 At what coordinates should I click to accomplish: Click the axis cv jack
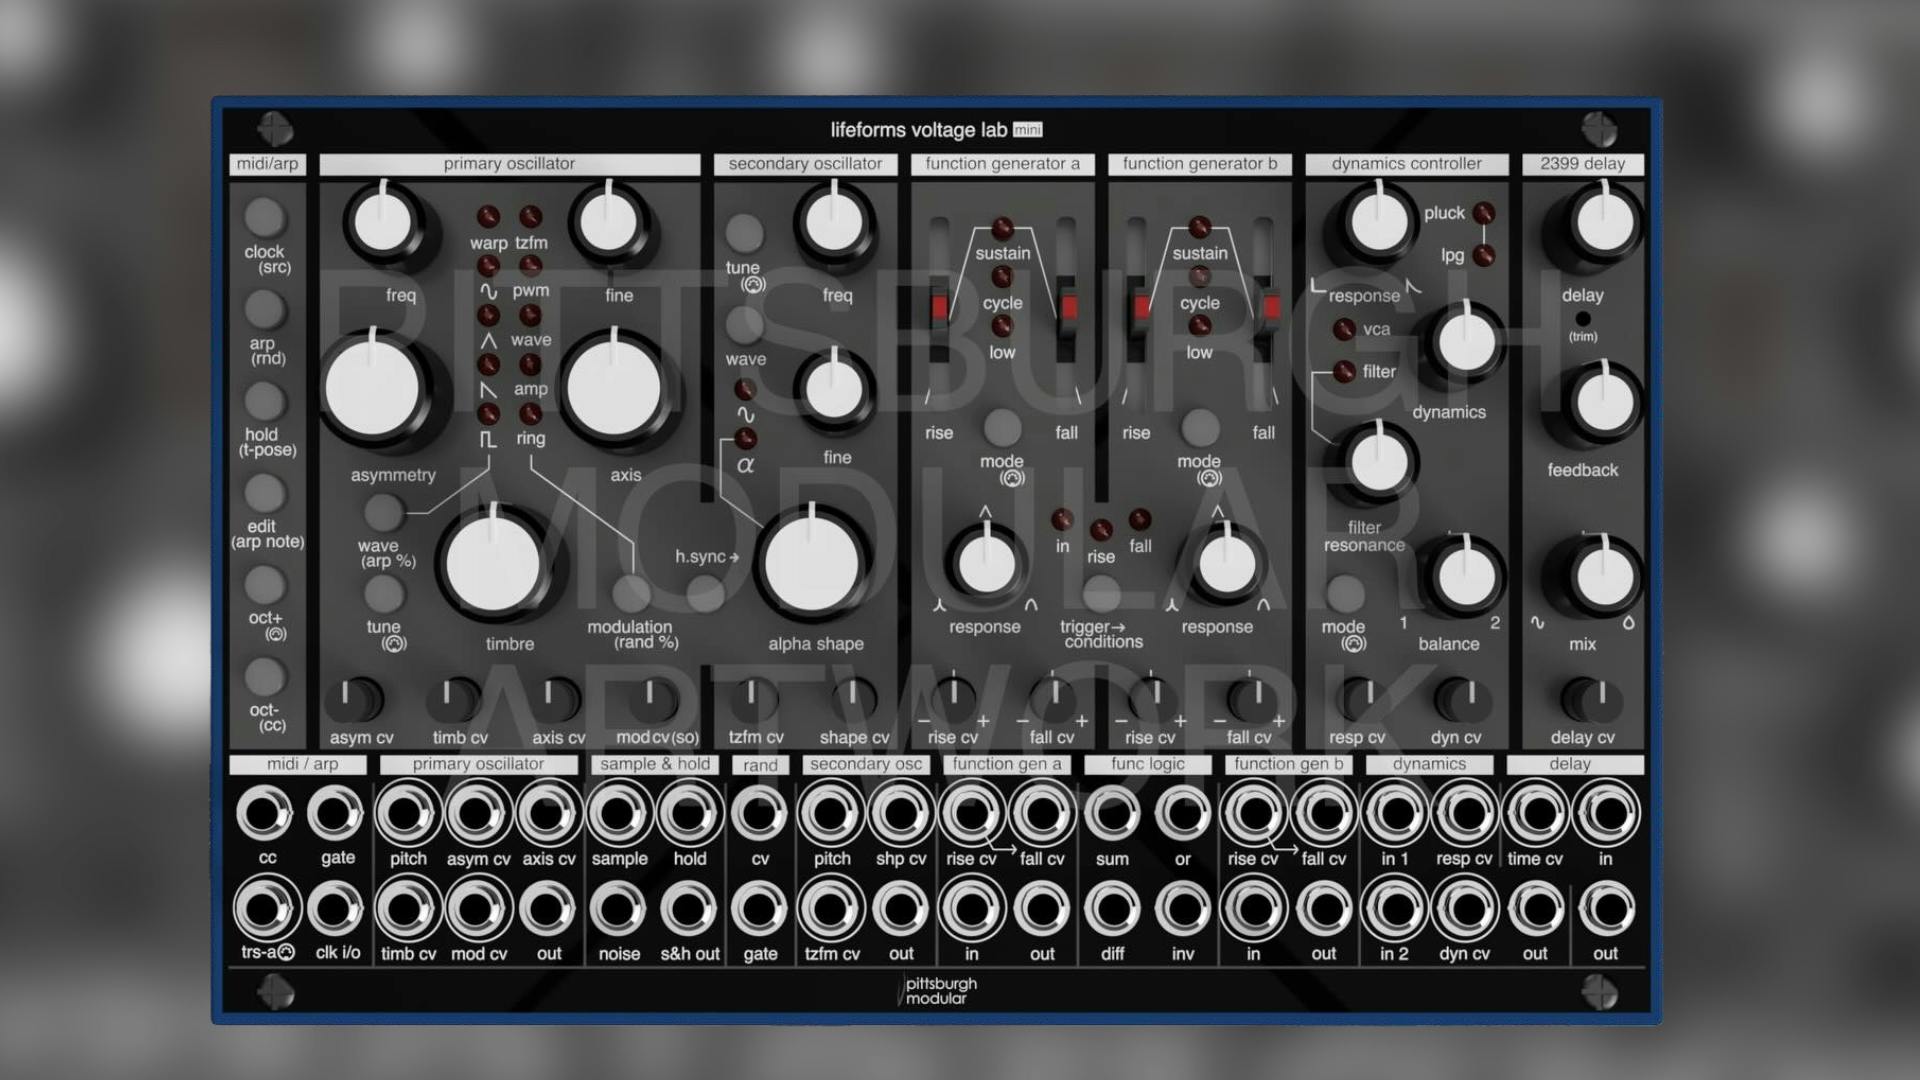pos(548,813)
